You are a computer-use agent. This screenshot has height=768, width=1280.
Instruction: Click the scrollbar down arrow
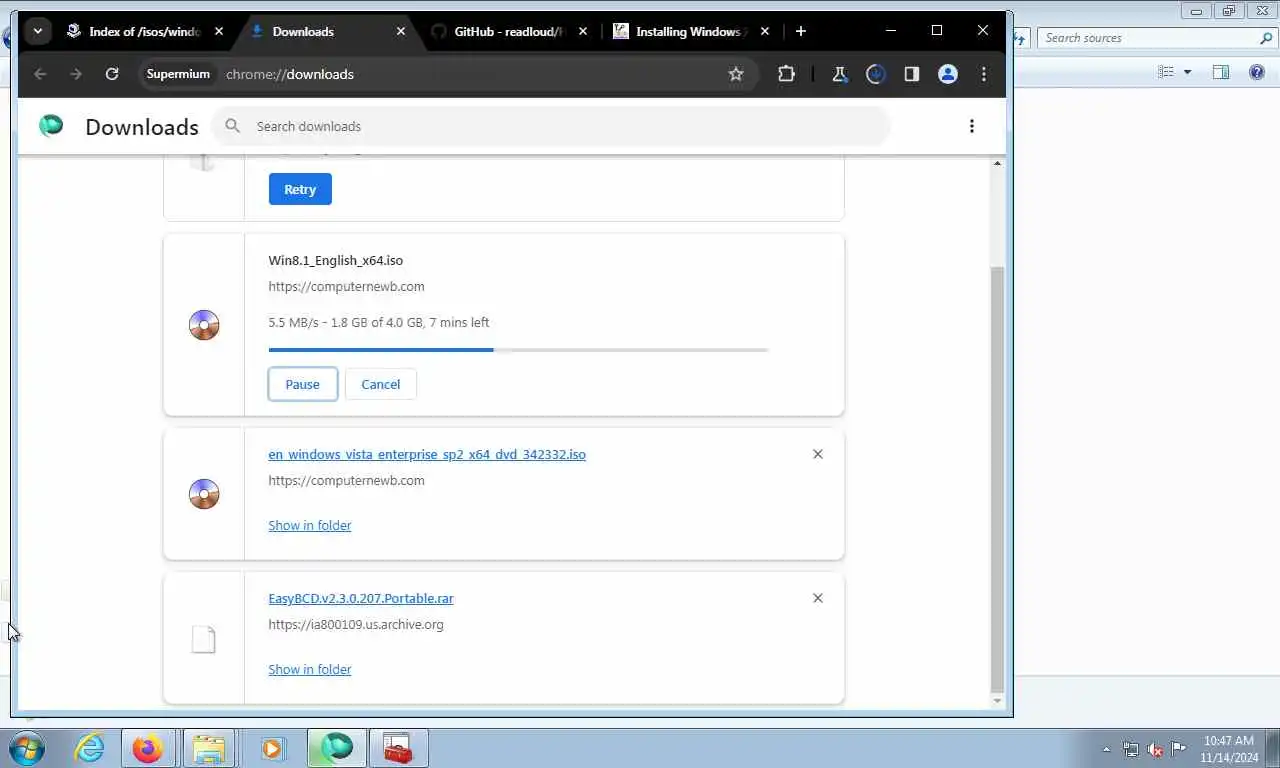point(997,701)
